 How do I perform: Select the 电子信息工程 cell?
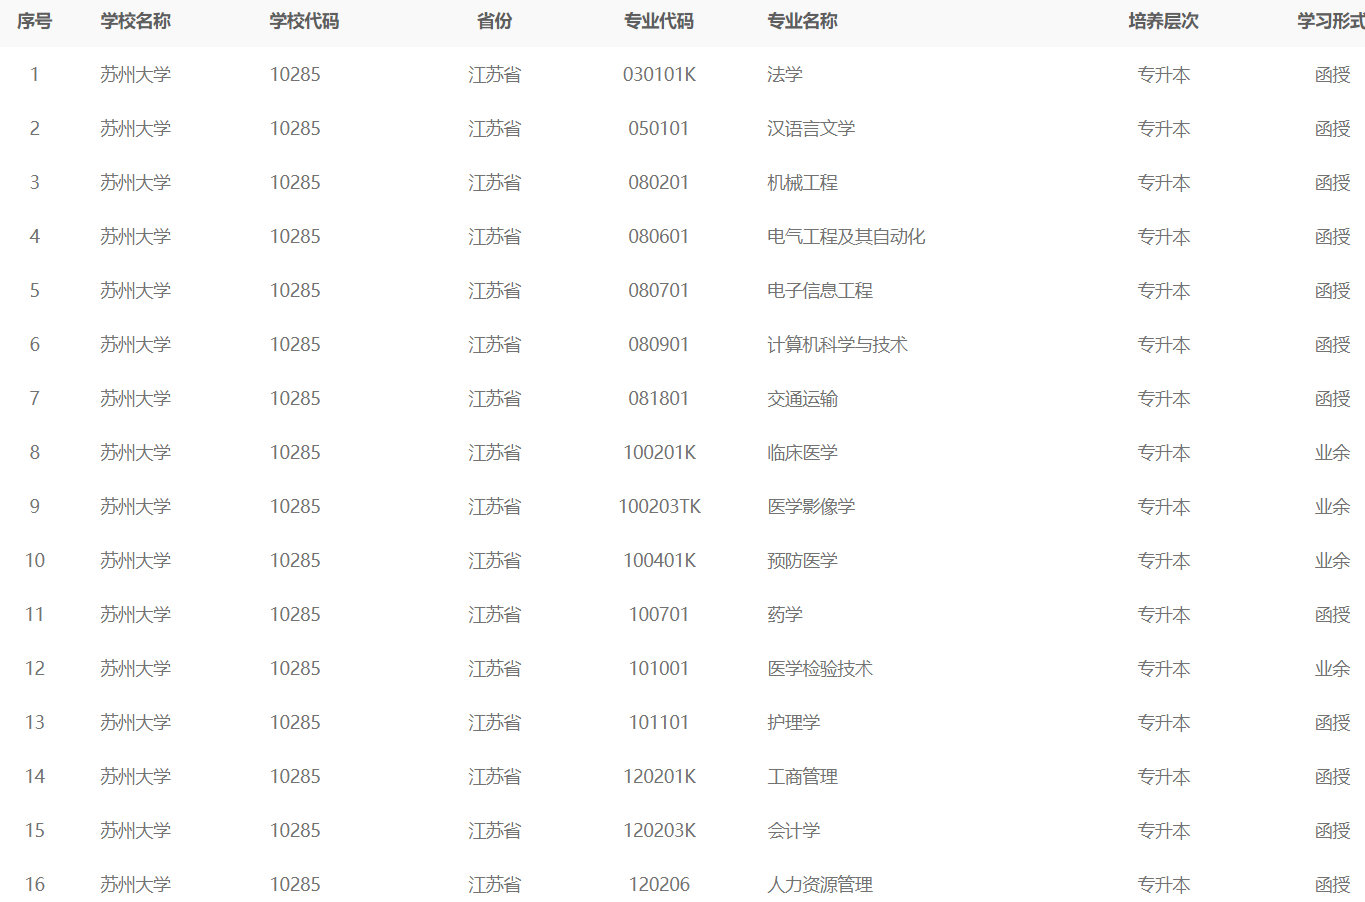click(x=820, y=291)
